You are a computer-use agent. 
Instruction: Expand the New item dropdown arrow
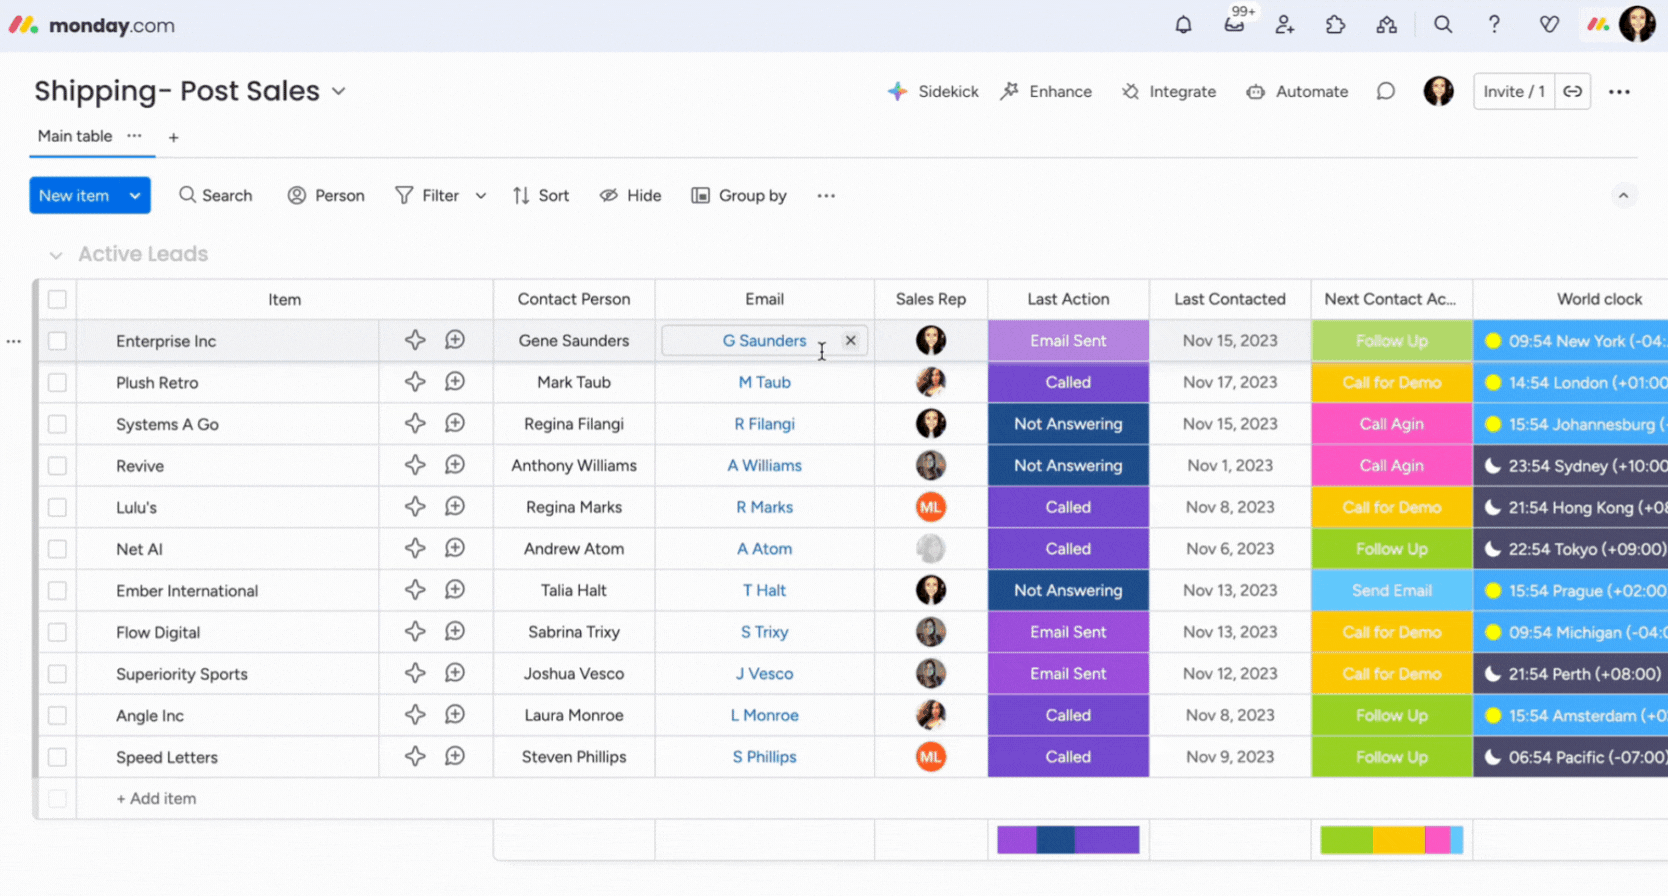click(135, 196)
